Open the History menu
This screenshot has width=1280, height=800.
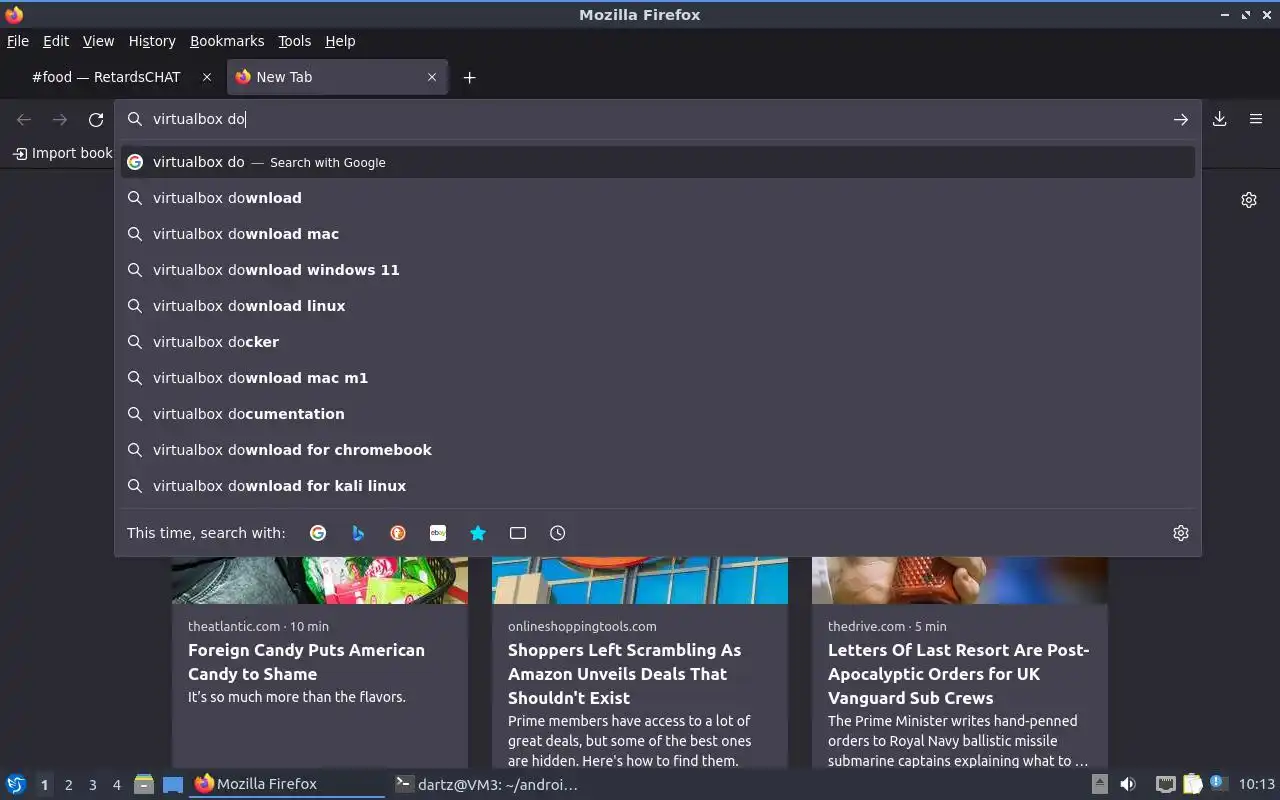click(152, 41)
